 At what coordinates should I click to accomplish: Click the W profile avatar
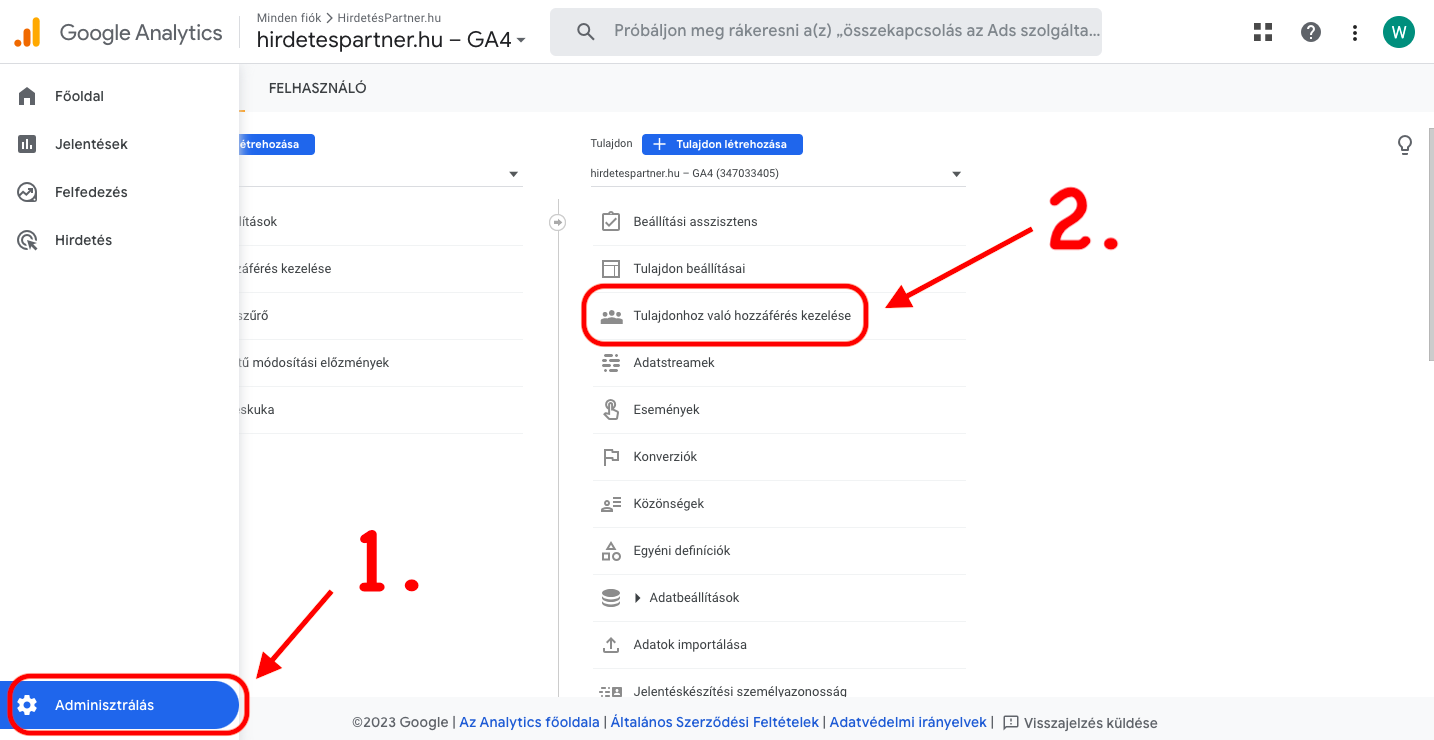click(x=1398, y=31)
